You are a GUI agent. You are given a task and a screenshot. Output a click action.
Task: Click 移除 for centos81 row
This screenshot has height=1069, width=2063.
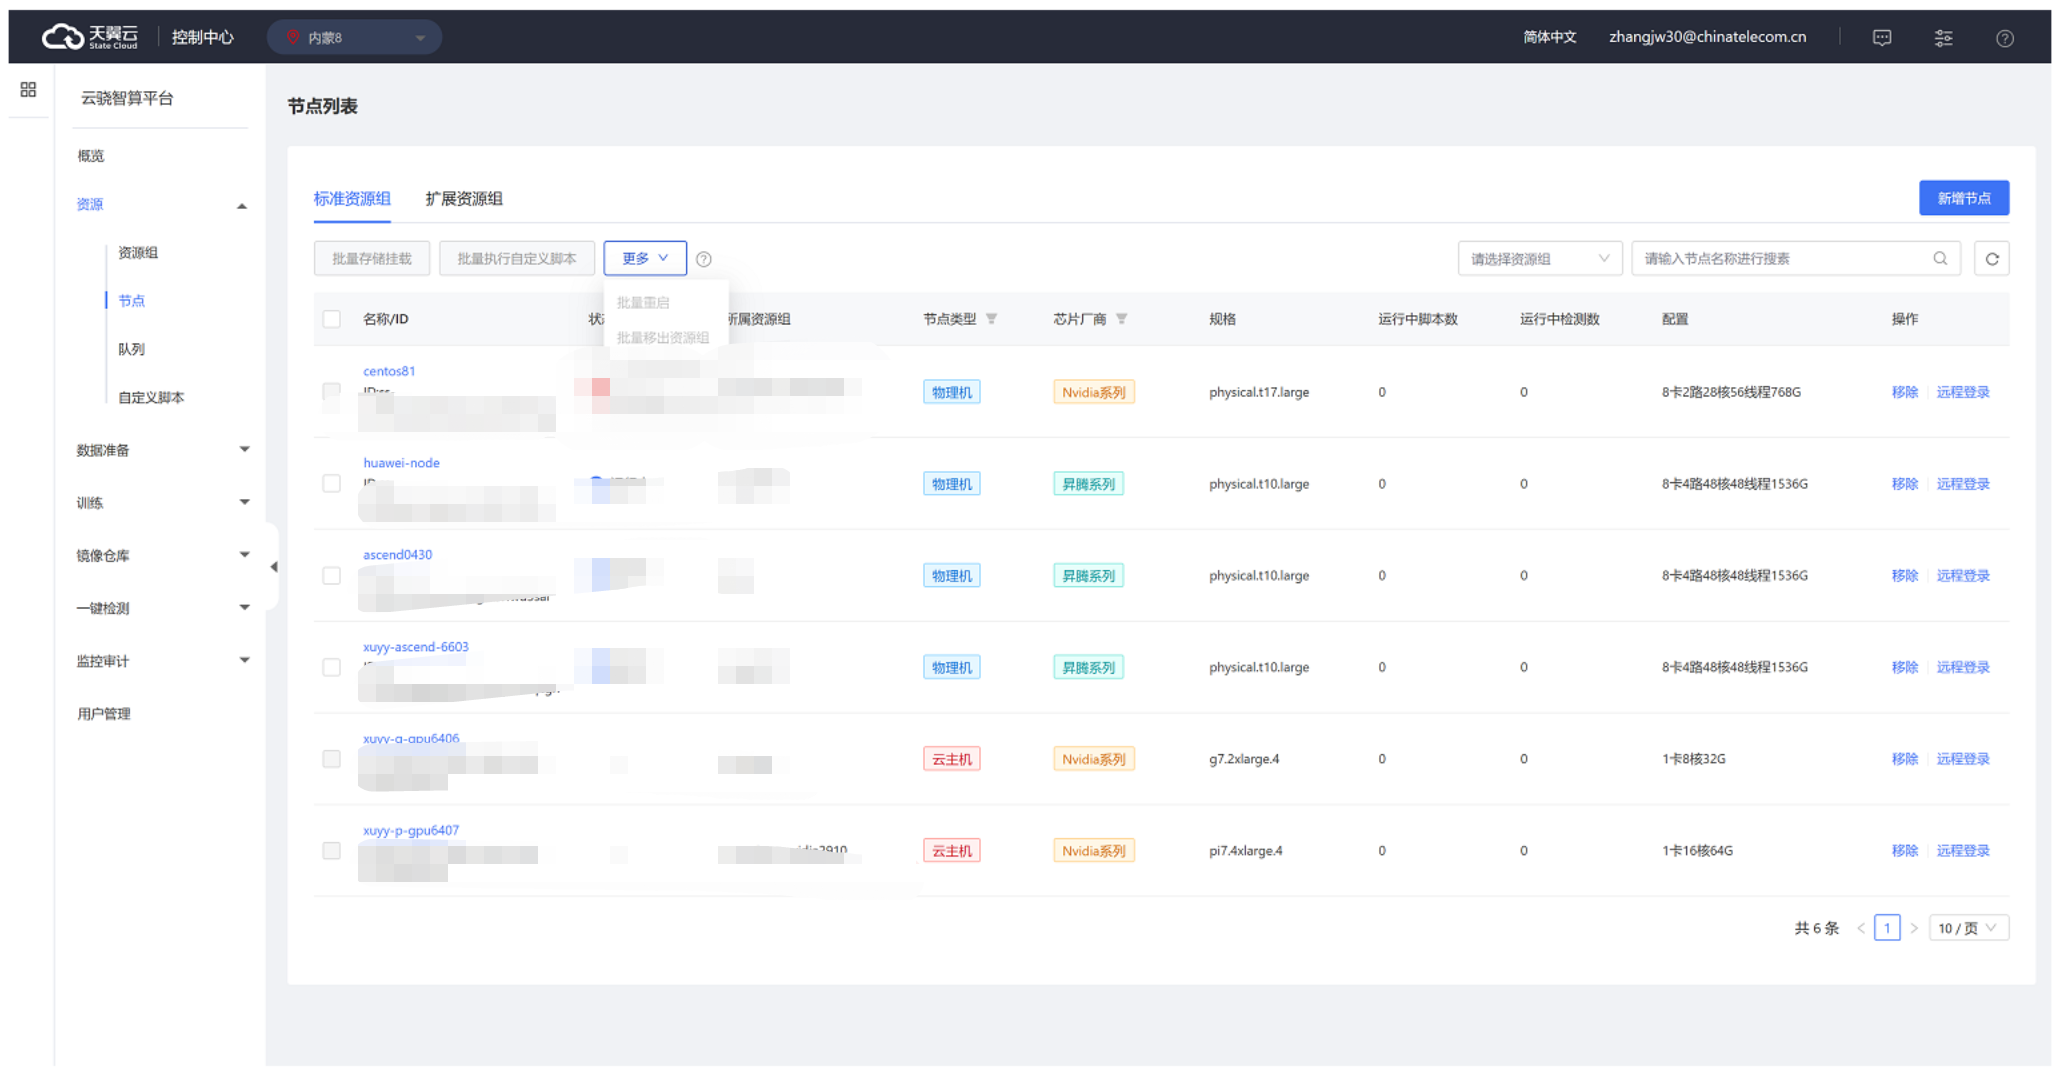point(1904,392)
